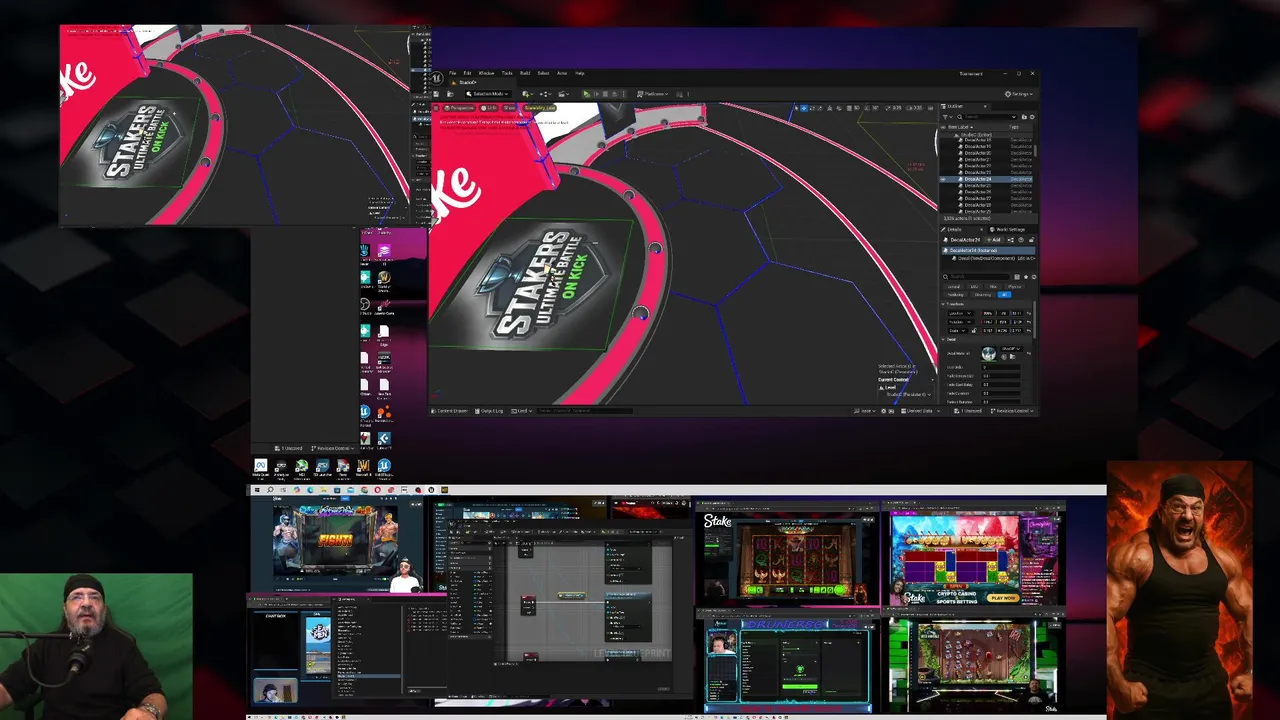The width and height of the screenshot is (1280, 720).
Task: Click the Save icon in the toolbar
Action: pyautogui.click(x=436, y=94)
